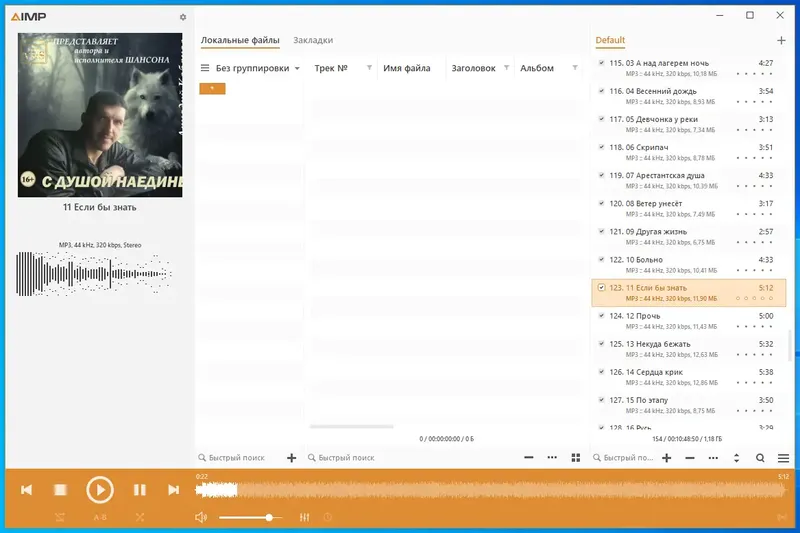The width and height of the screenshot is (800, 533).
Task: Adjust the volume slider
Action: (x=251, y=518)
